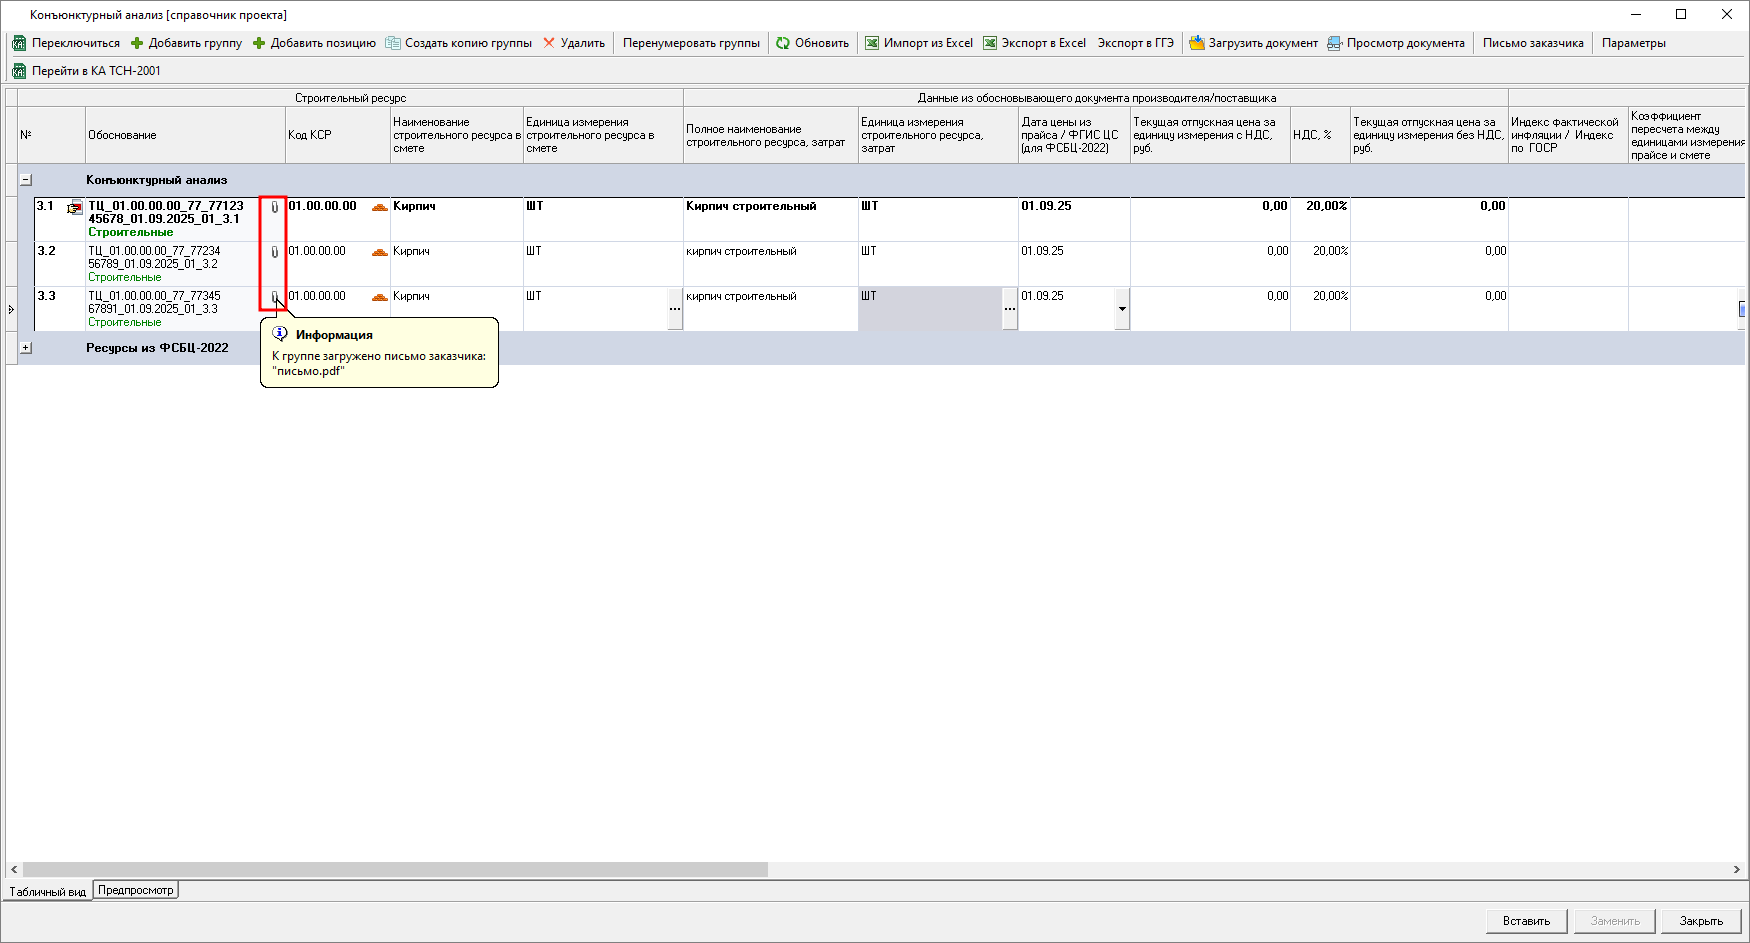
Task: Delete selection with the Удалить icon
Action: coord(549,43)
